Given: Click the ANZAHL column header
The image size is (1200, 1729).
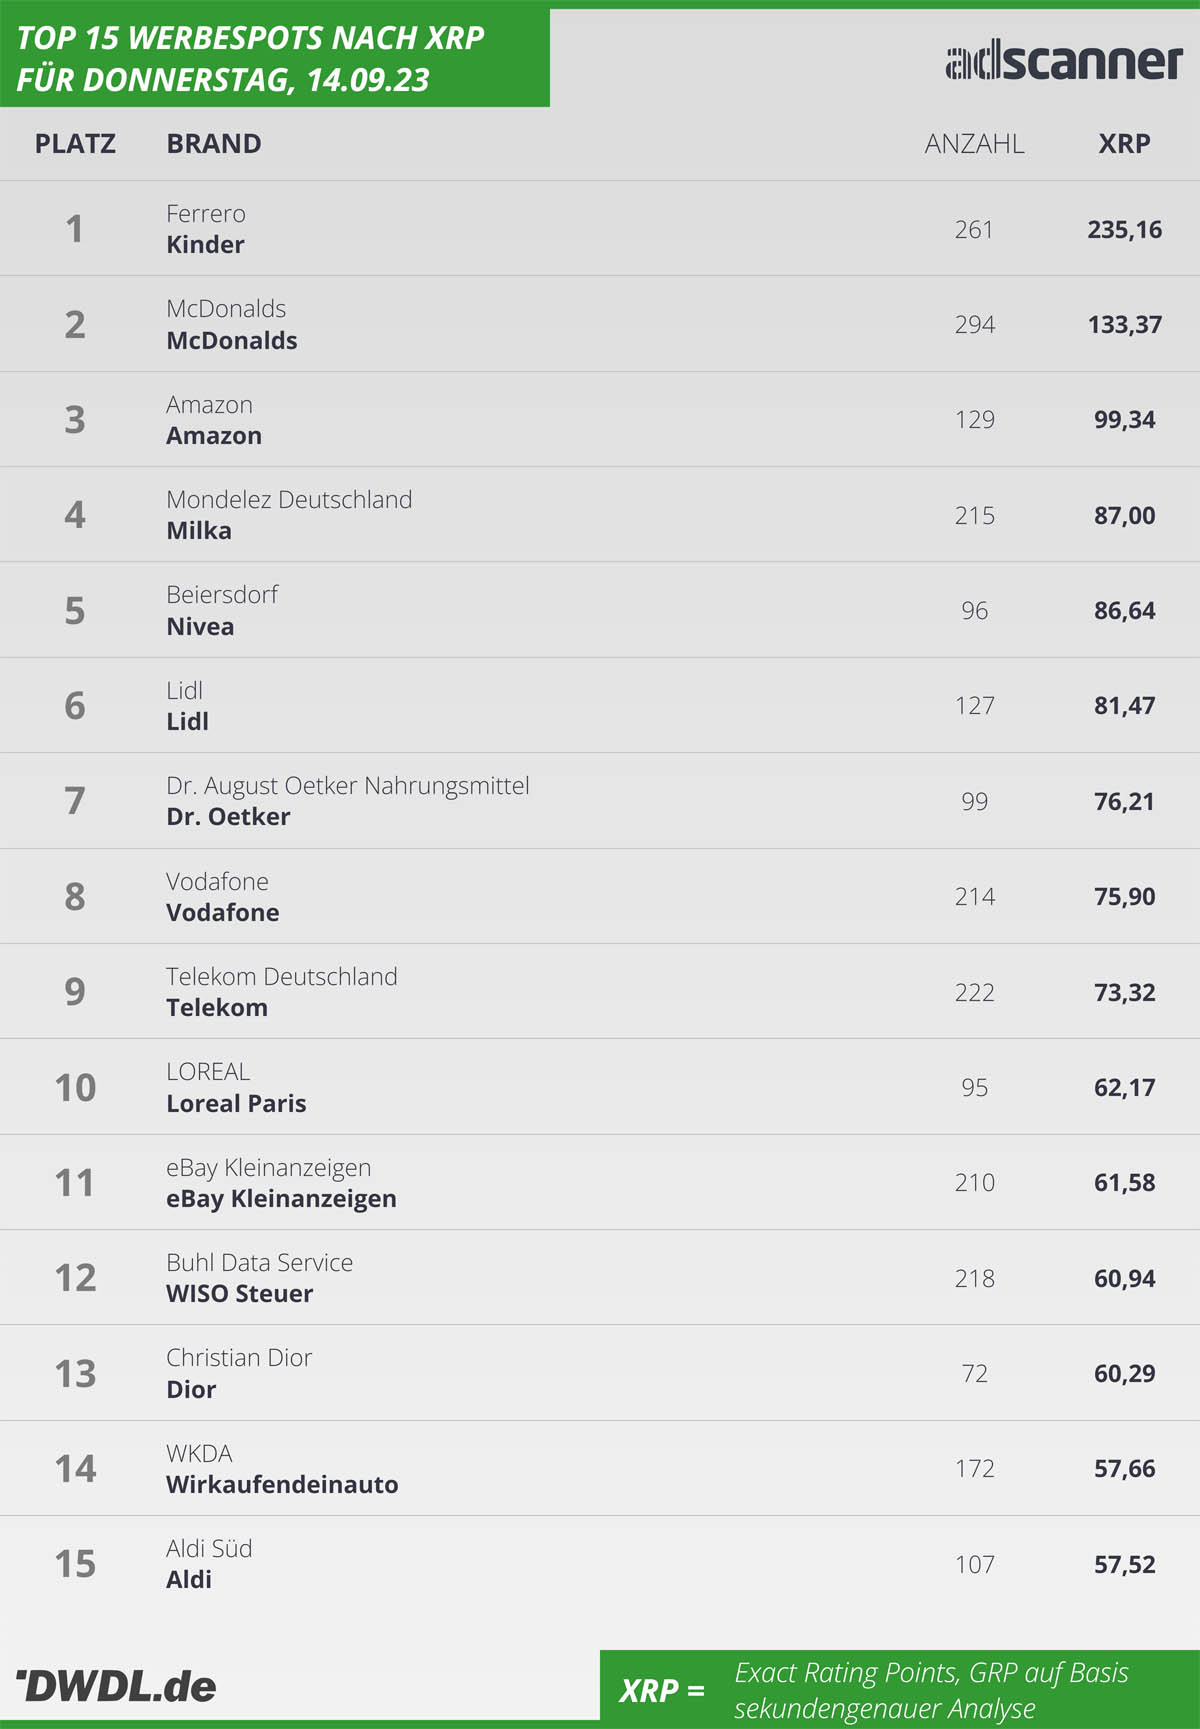Looking at the screenshot, I should tap(974, 144).
